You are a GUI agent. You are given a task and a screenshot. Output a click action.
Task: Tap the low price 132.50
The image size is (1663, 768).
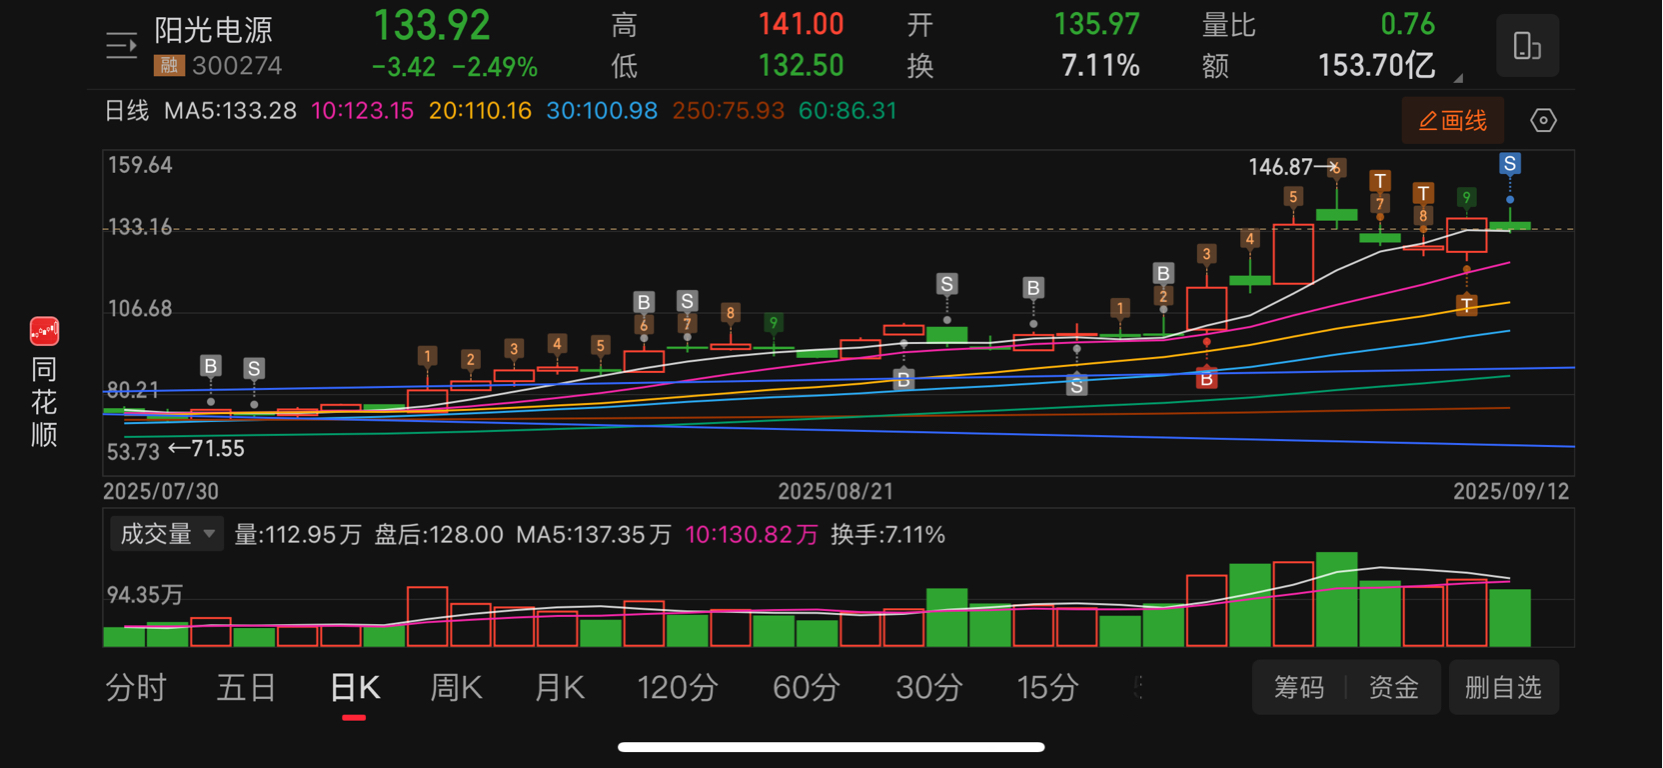pos(801,66)
